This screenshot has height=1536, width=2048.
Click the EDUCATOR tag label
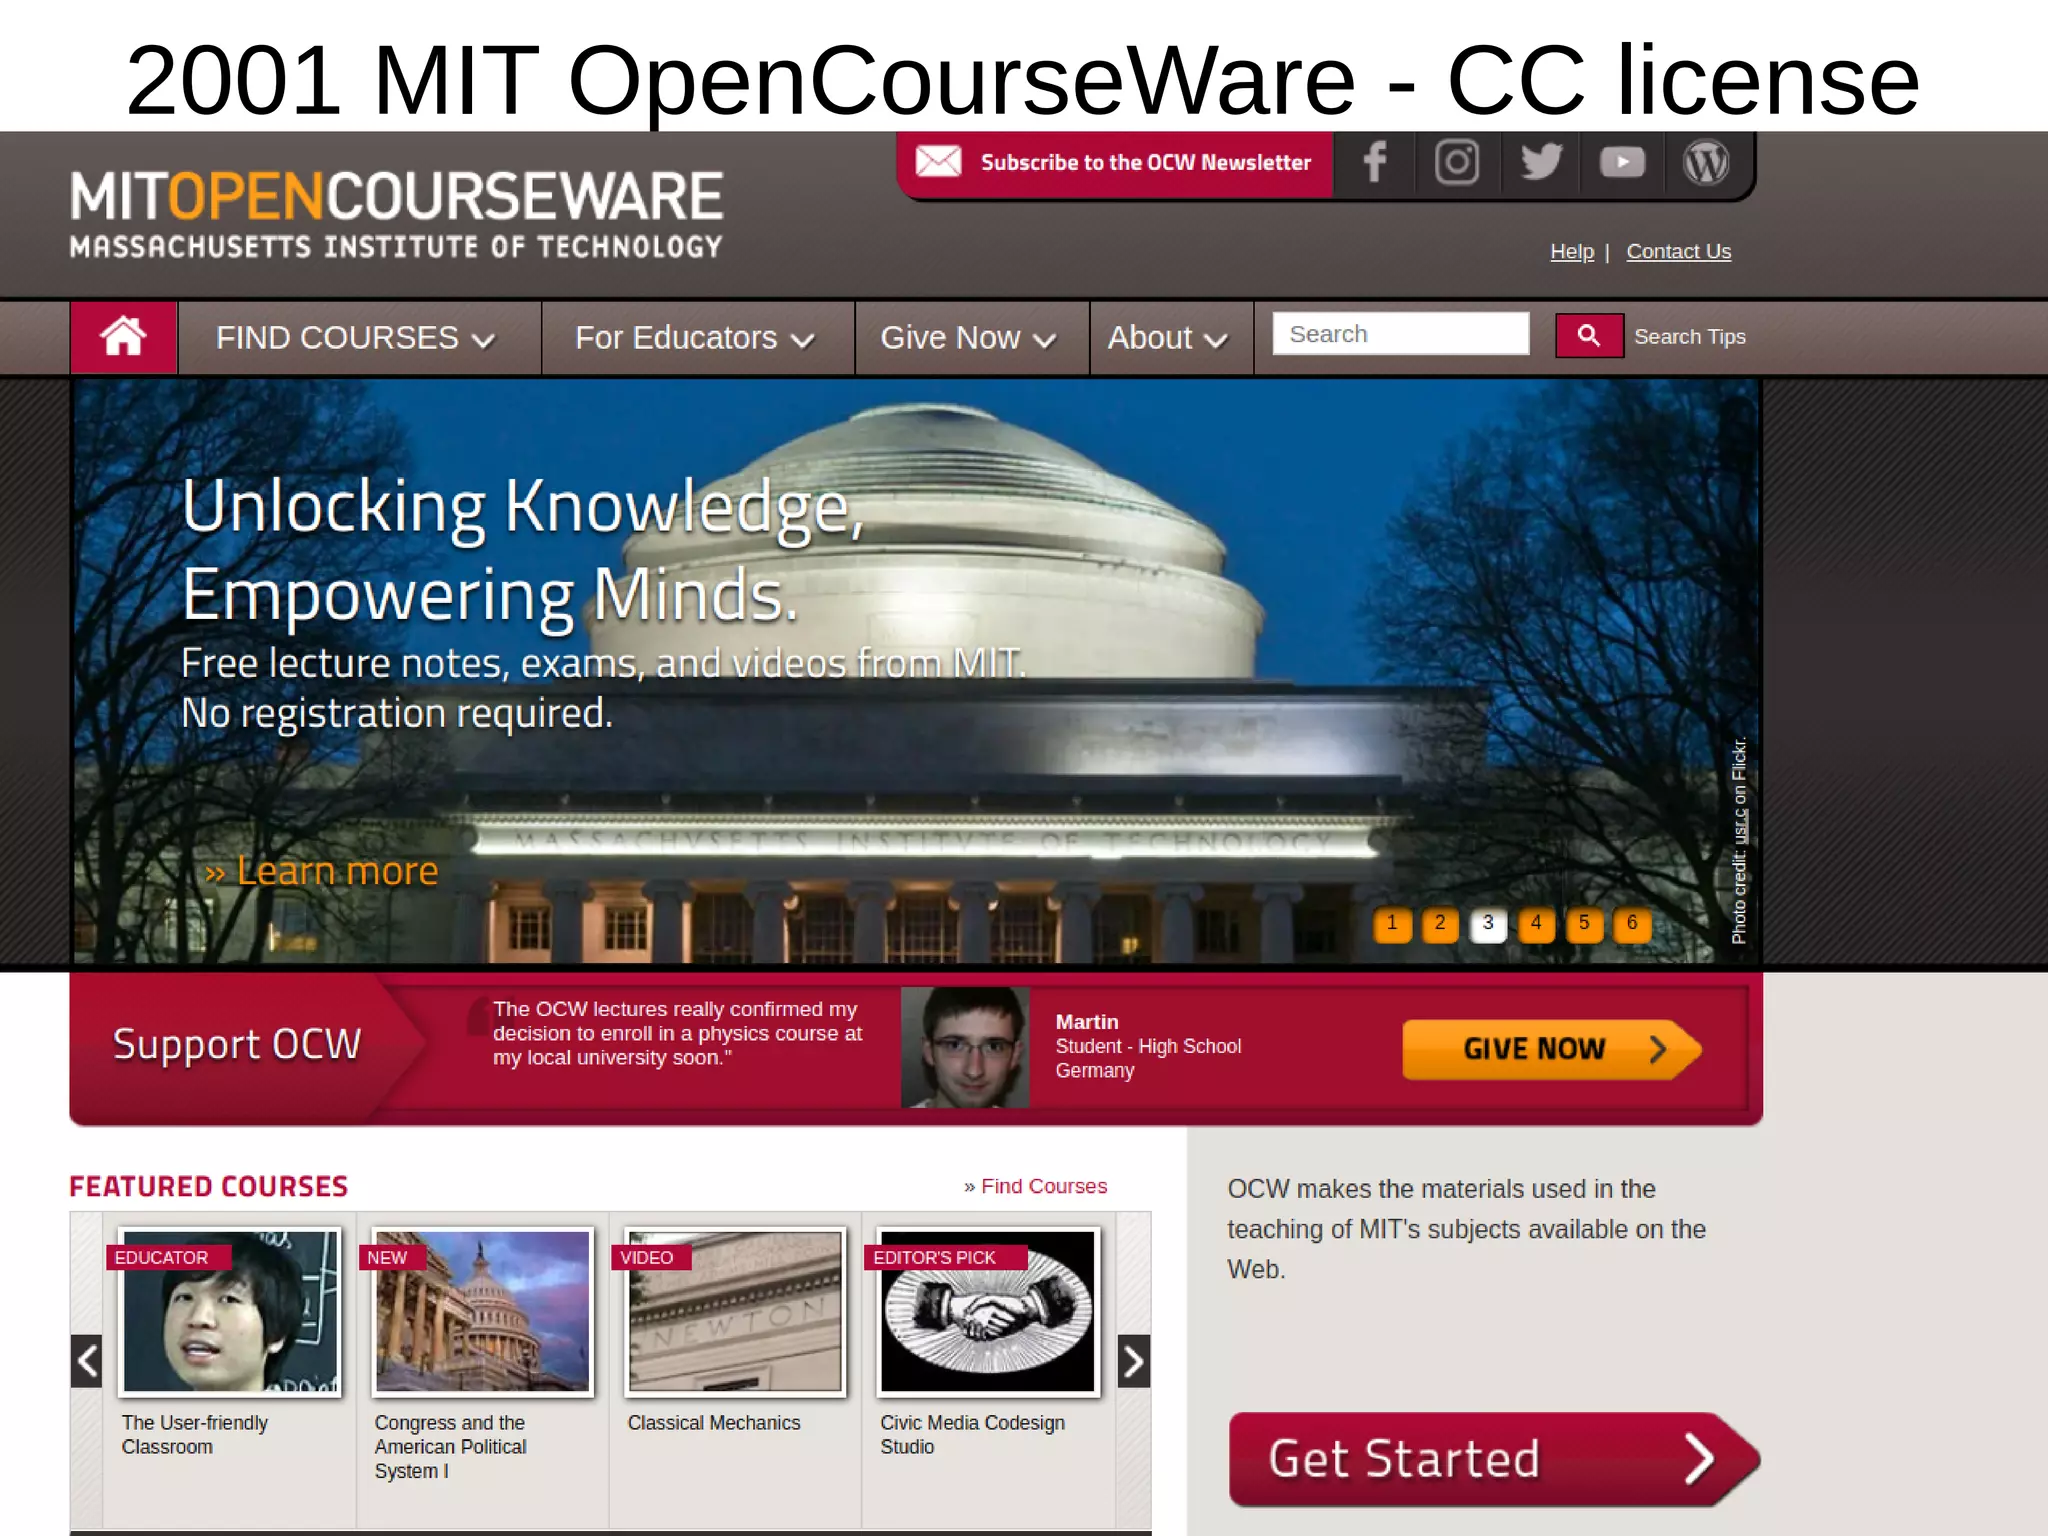(168, 1257)
